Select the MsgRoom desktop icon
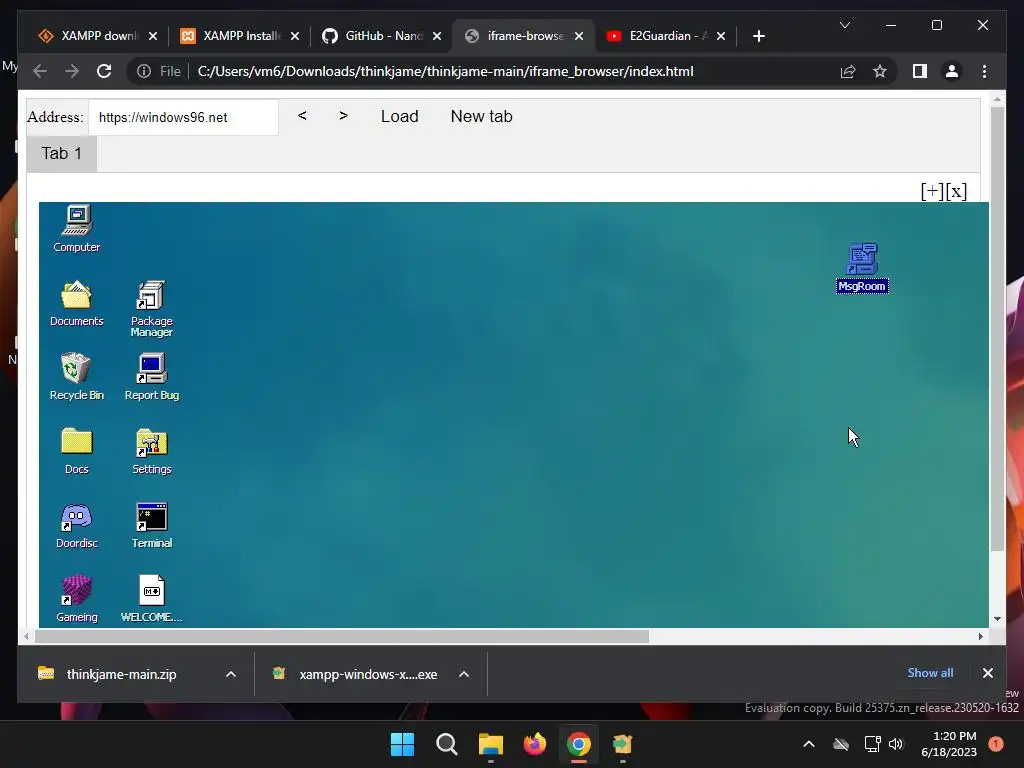 point(862,267)
